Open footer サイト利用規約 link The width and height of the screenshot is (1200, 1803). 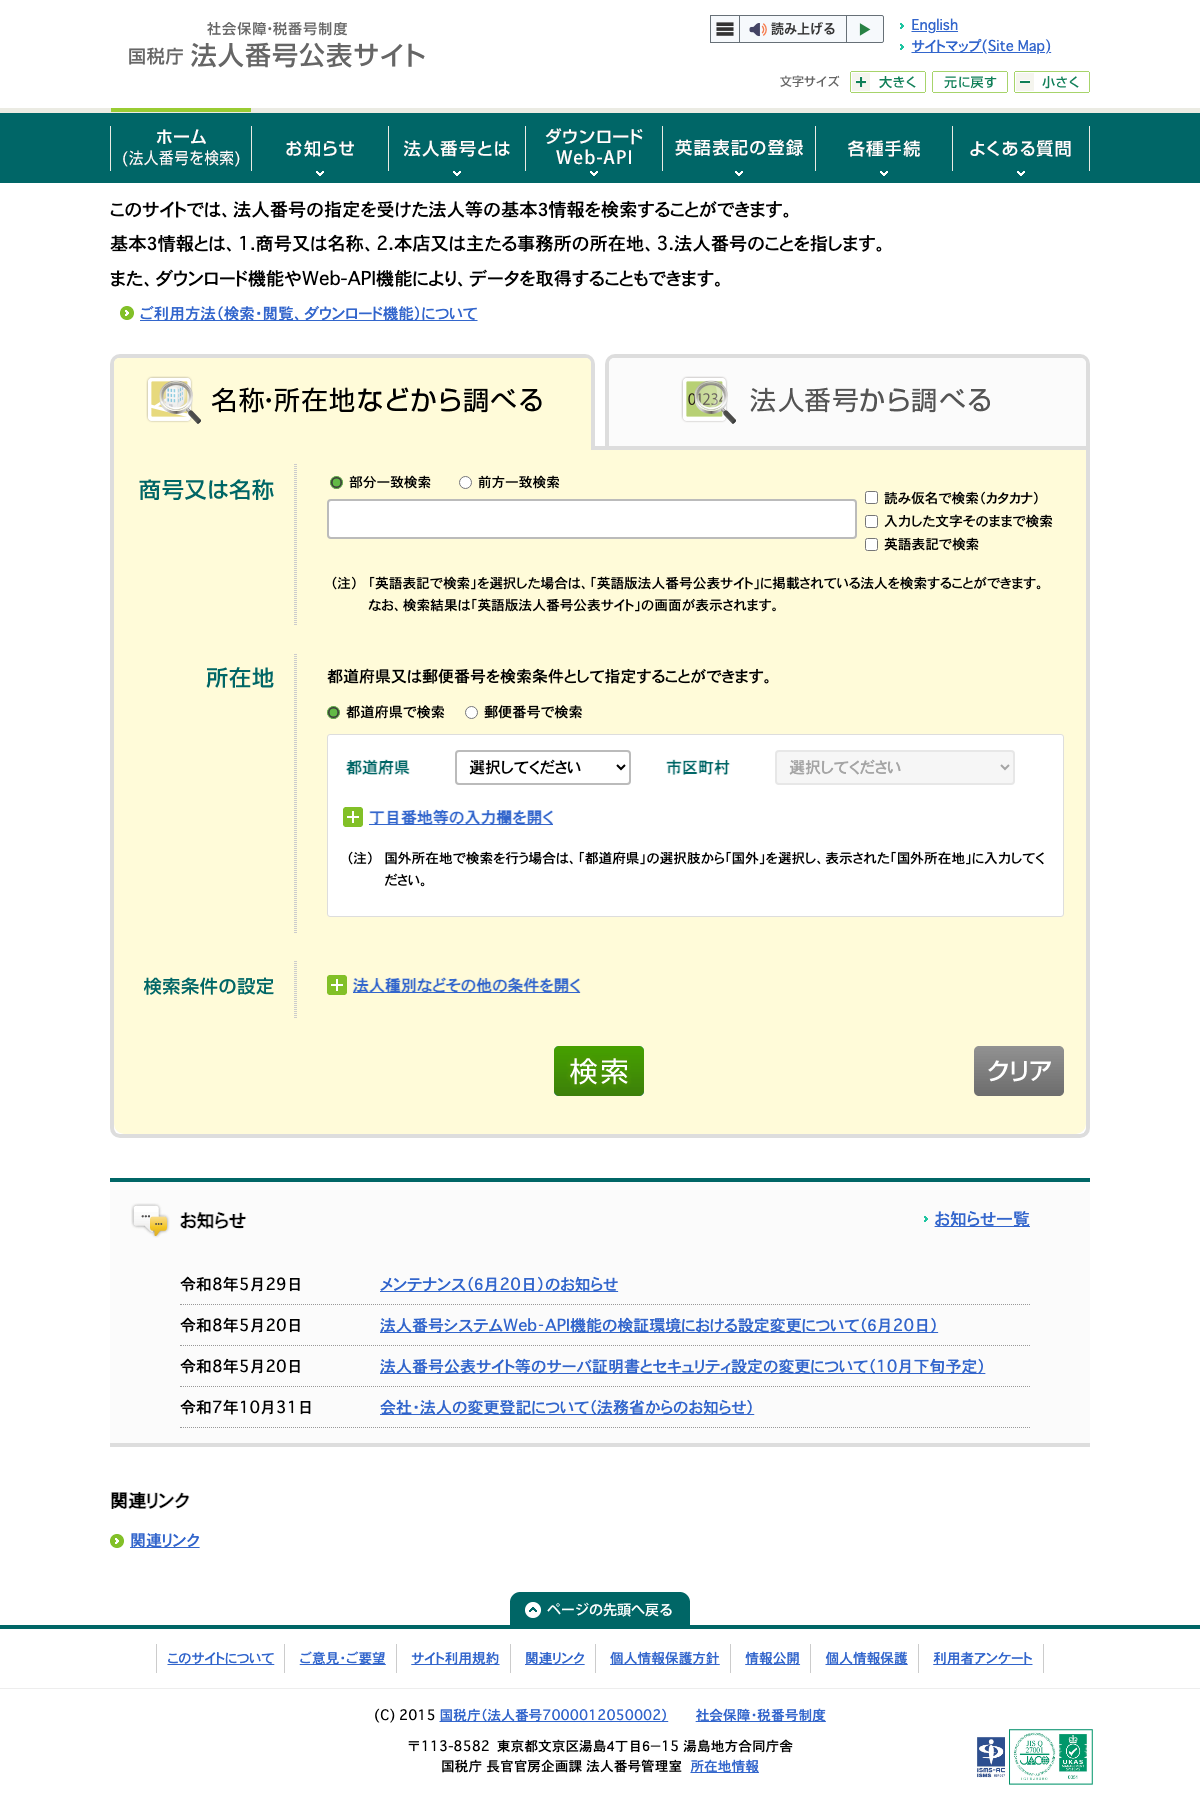pyautogui.click(x=455, y=1658)
